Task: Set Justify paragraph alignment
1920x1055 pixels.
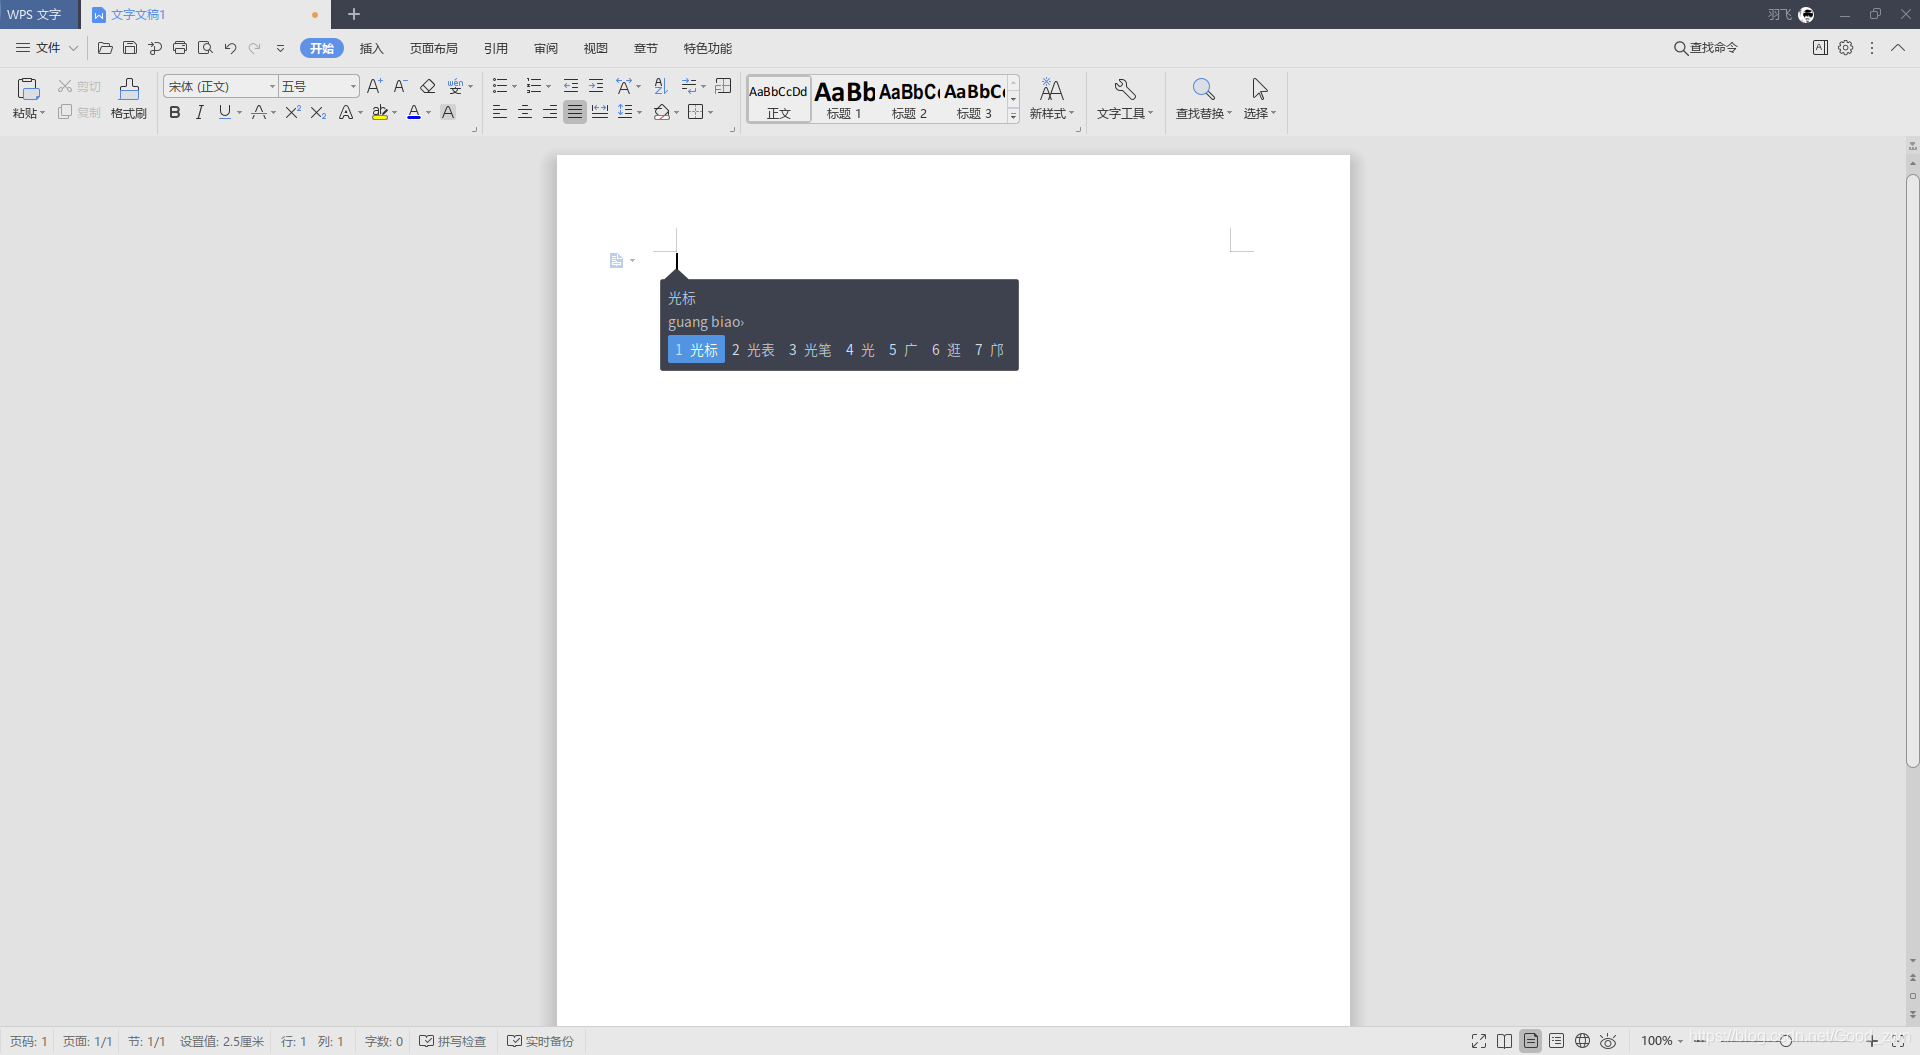Action: tap(575, 112)
